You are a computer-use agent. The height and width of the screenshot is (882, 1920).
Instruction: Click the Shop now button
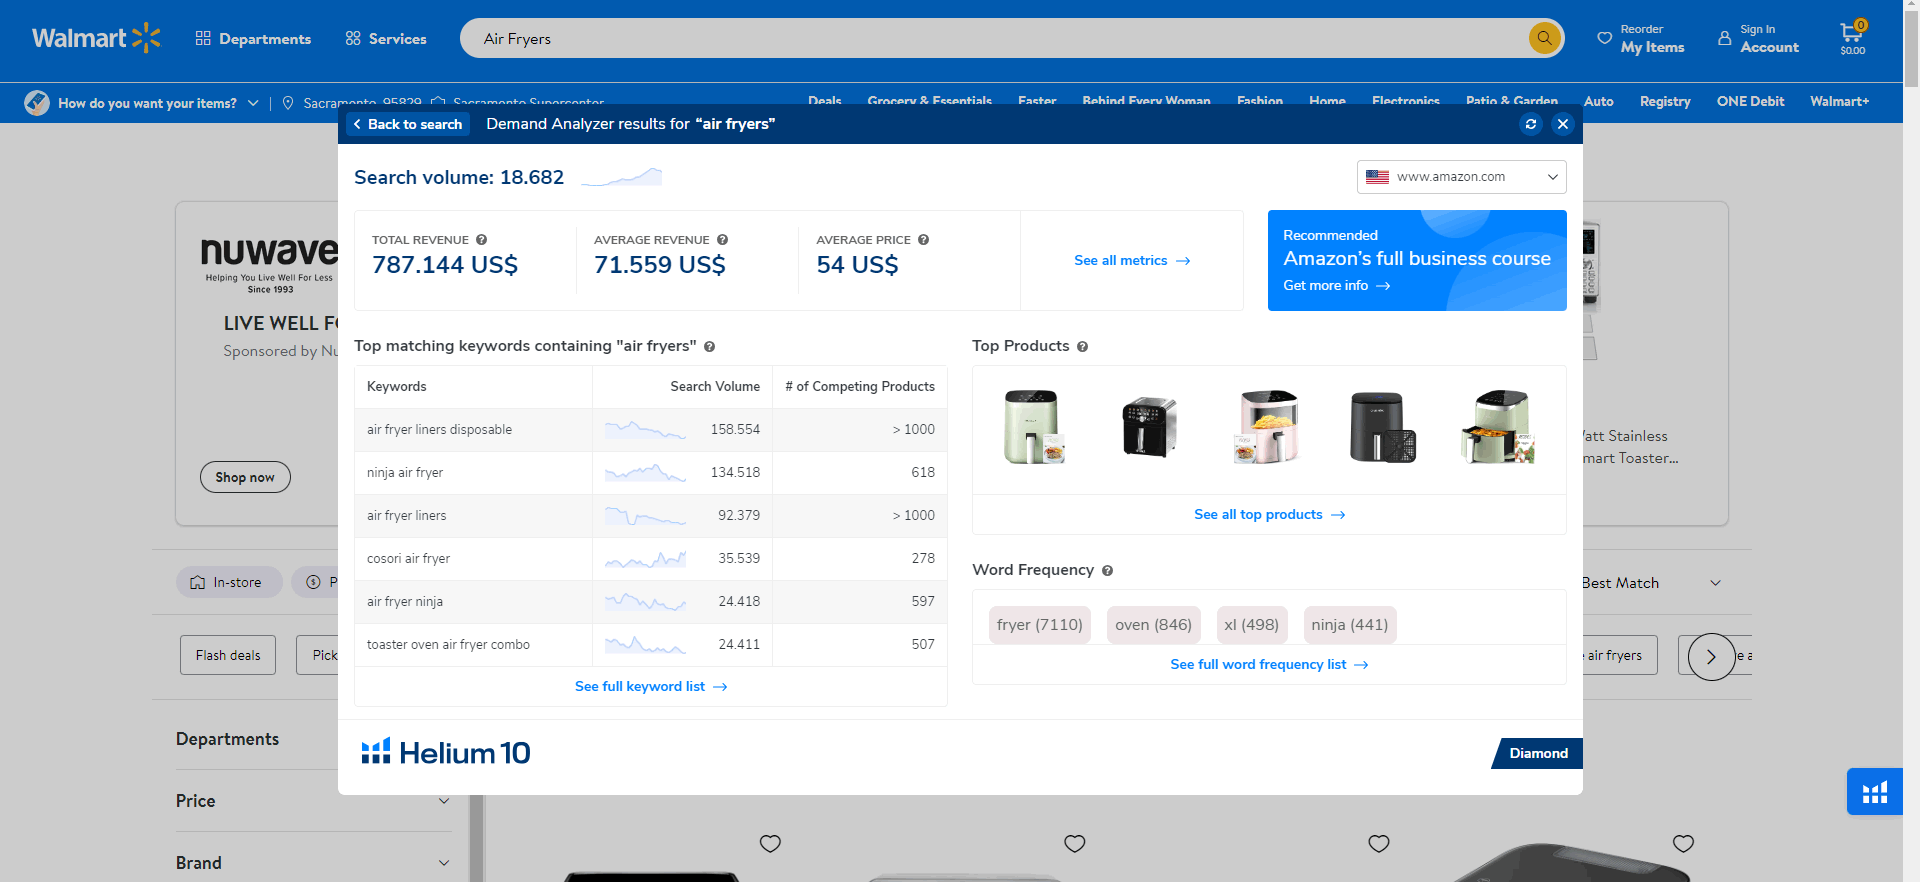pyautogui.click(x=245, y=477)
